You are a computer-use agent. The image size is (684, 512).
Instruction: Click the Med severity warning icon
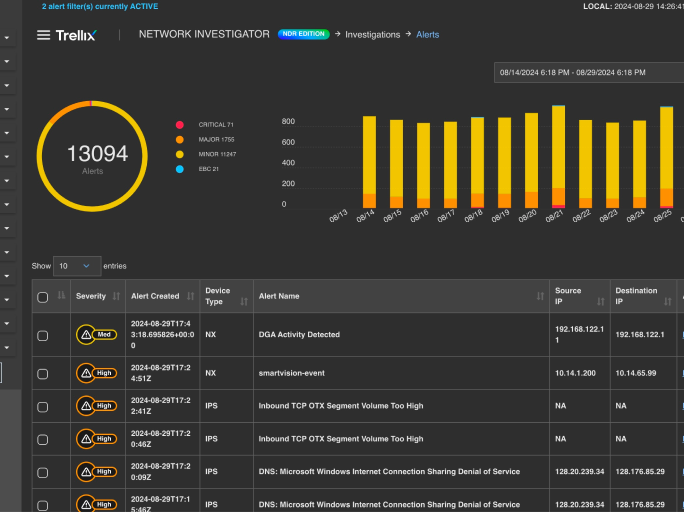85,335
